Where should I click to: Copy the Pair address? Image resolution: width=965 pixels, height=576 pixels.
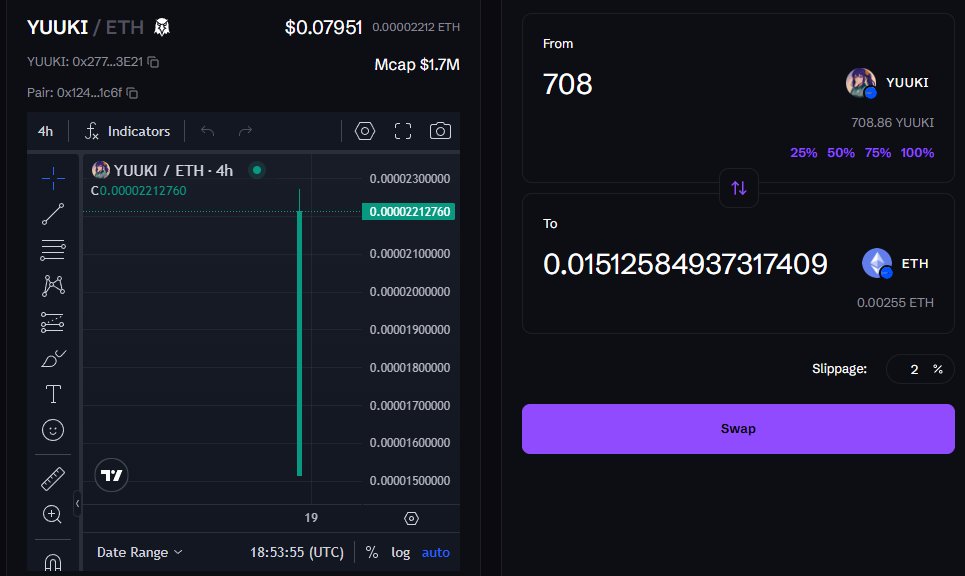pos(132,93)
